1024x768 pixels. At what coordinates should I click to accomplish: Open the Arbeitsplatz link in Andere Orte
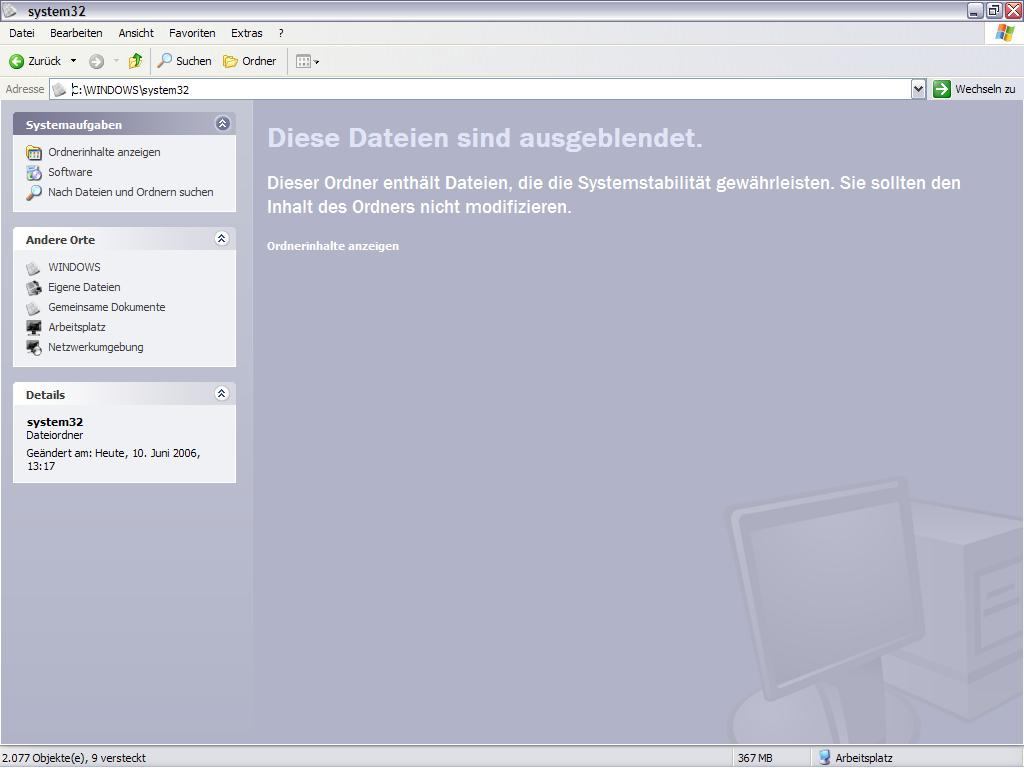pos(76,327)
